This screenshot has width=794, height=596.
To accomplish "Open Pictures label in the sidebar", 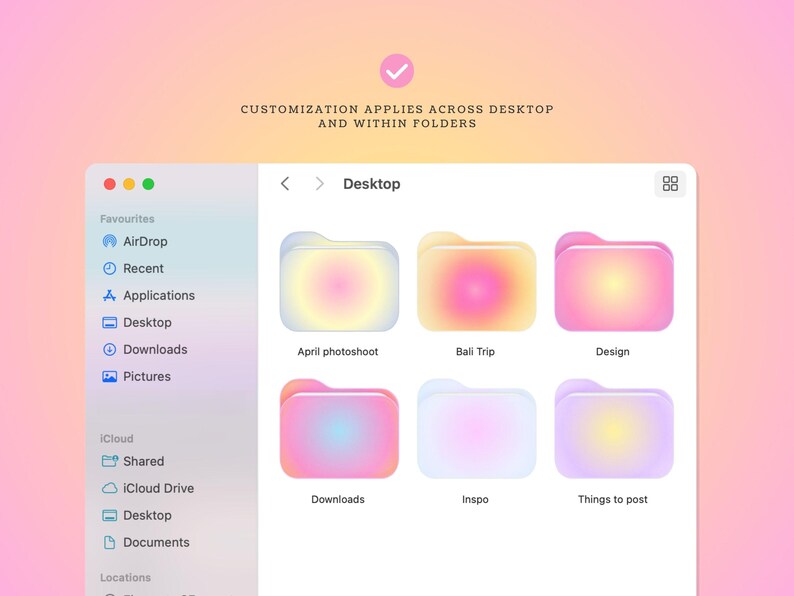I will click(147, 376).
